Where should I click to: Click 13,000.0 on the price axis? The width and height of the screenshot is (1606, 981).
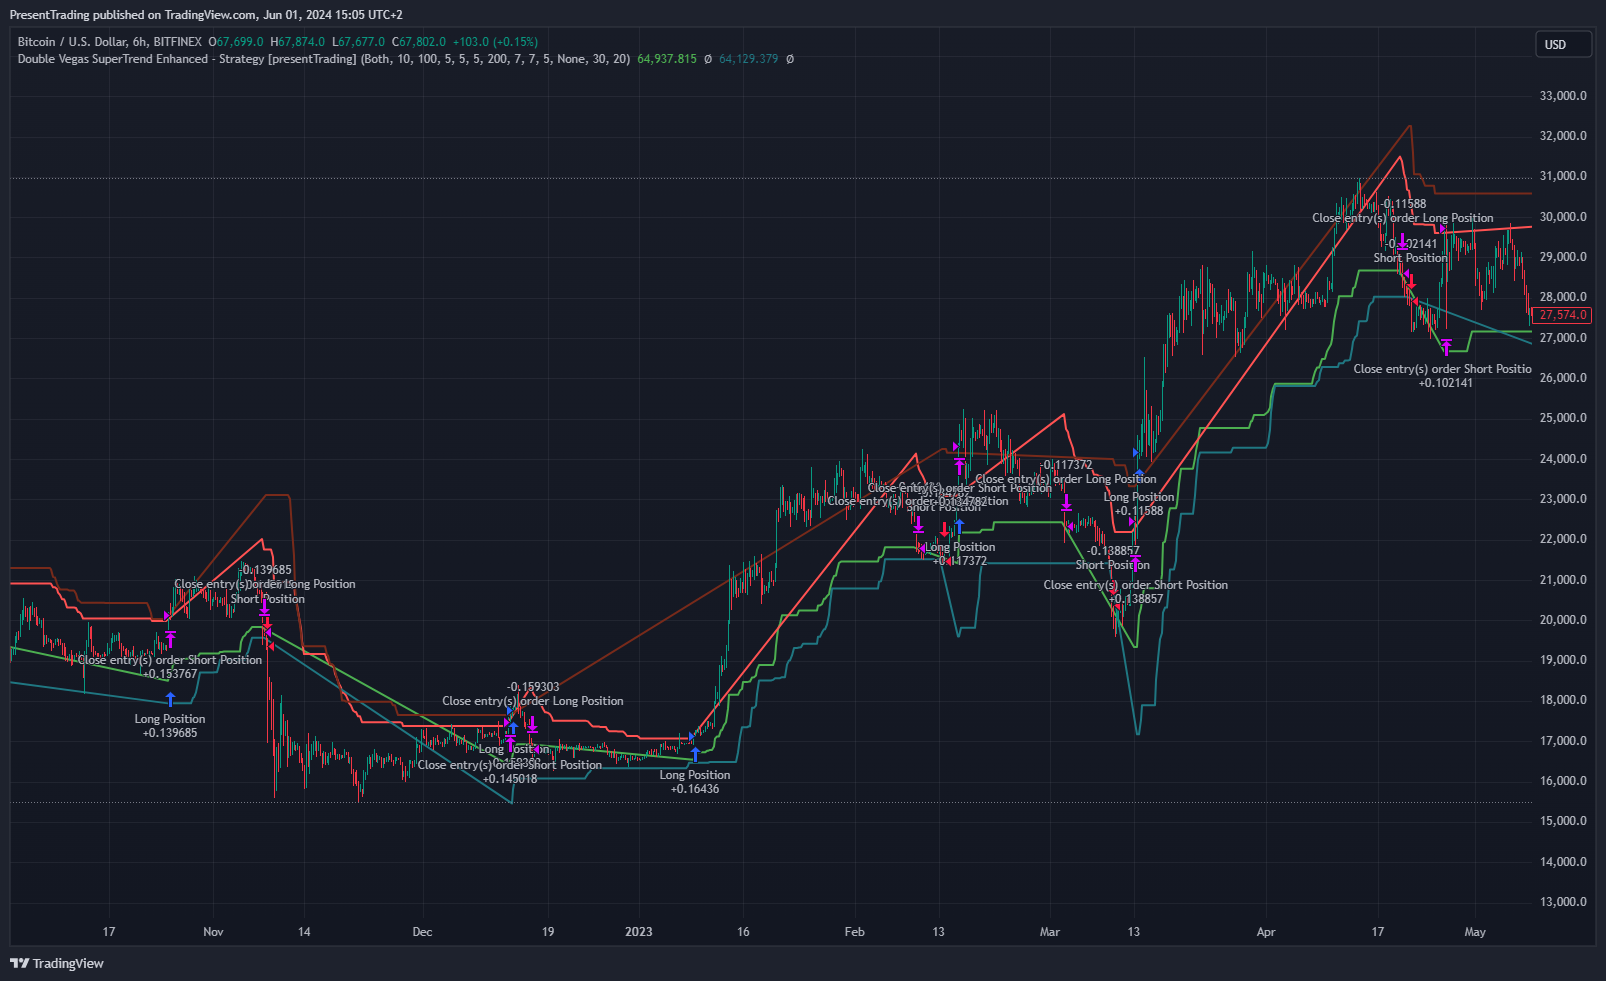[1563, 902]
